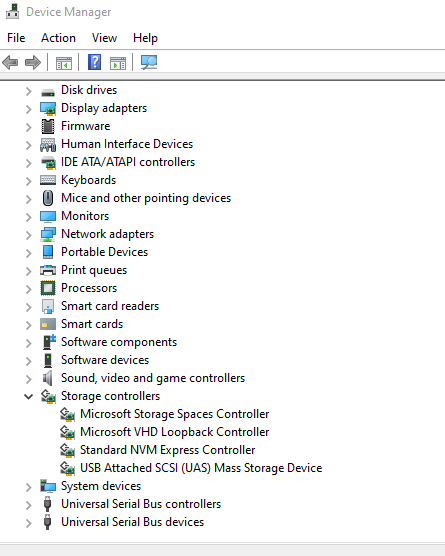Select the Human Interface Devices label
The height and width of the screenshot is (556, 445).
(x=127, y=144)
